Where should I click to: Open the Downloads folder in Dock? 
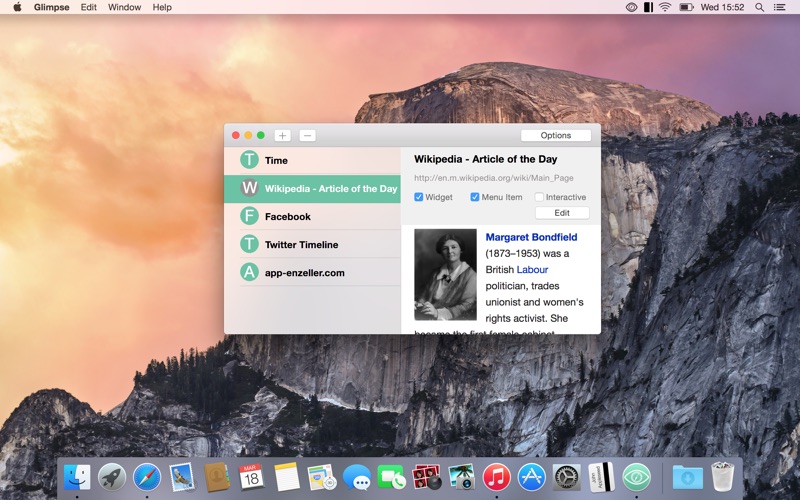pos(687,478)
